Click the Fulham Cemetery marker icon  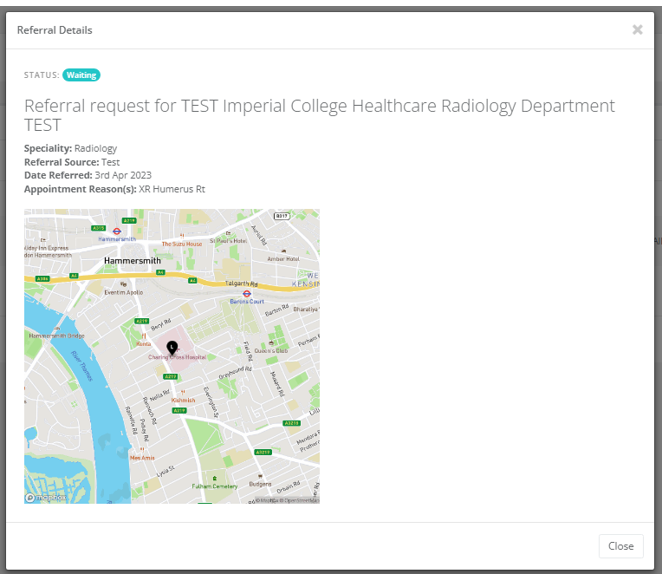pos(214,478)
